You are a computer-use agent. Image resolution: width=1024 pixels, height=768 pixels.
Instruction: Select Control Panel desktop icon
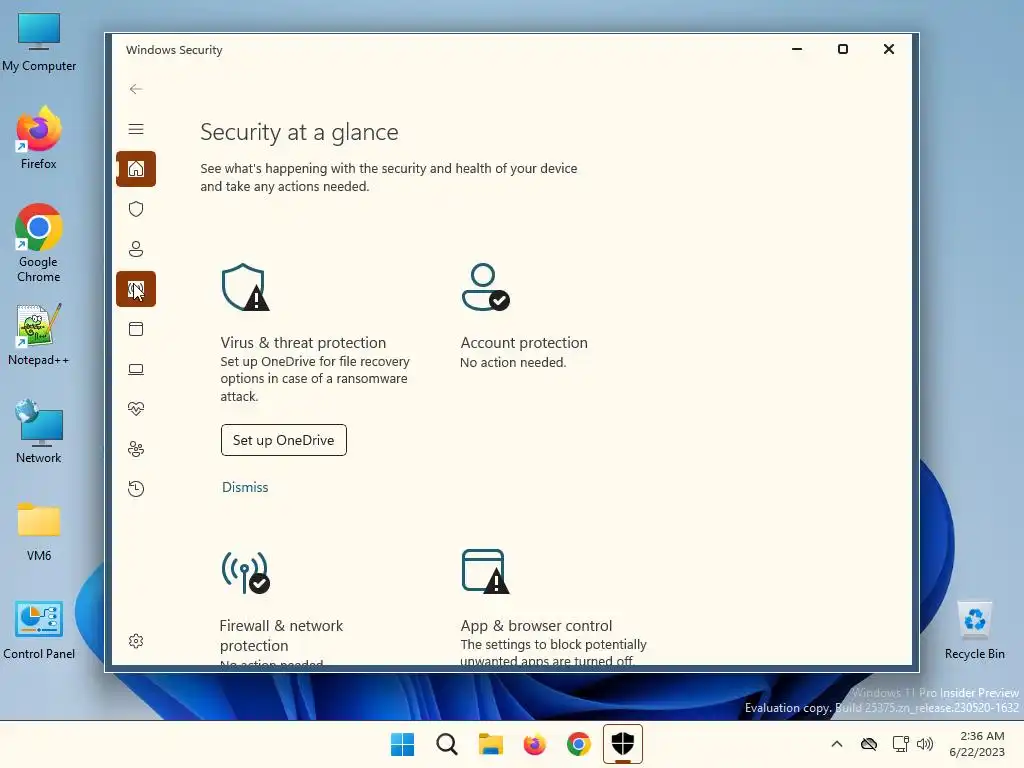(39, 630)
